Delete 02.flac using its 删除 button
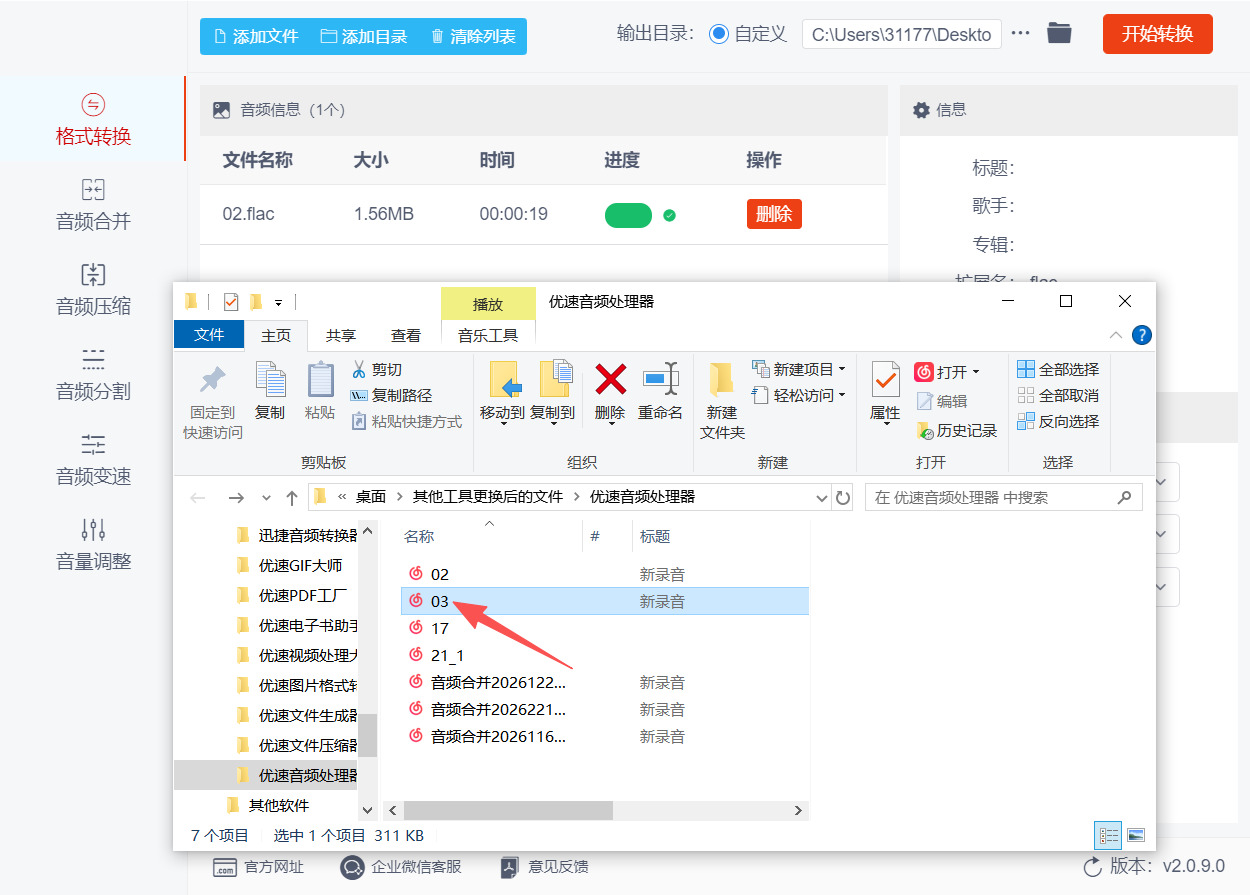This screenshot has height=895, width=1250. tap(773, 214)
